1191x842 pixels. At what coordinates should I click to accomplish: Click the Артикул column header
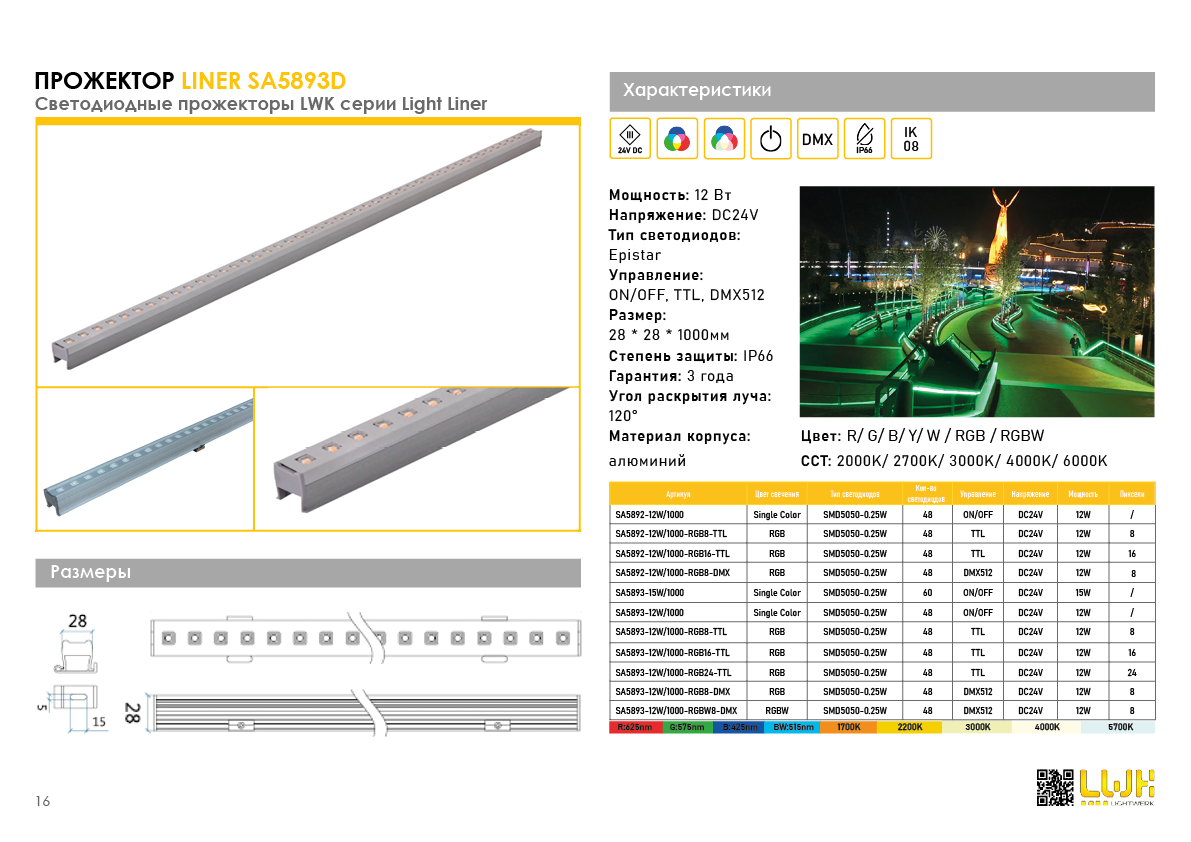click(x=678, y=494)
